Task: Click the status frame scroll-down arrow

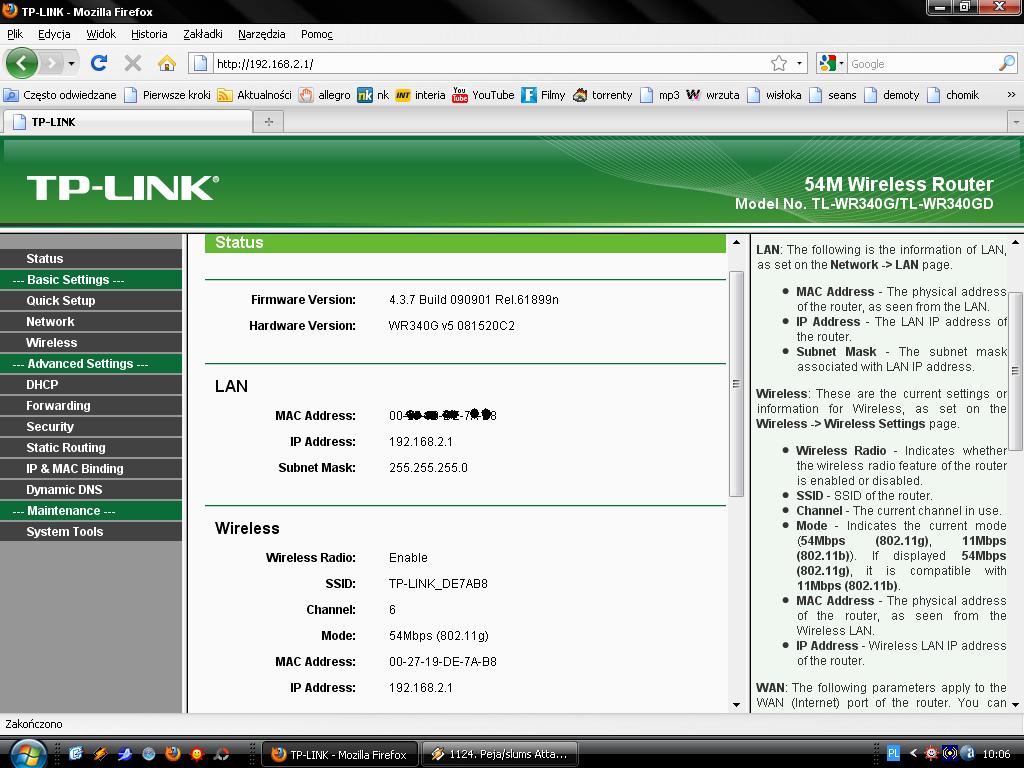Action: pos(737,705)
